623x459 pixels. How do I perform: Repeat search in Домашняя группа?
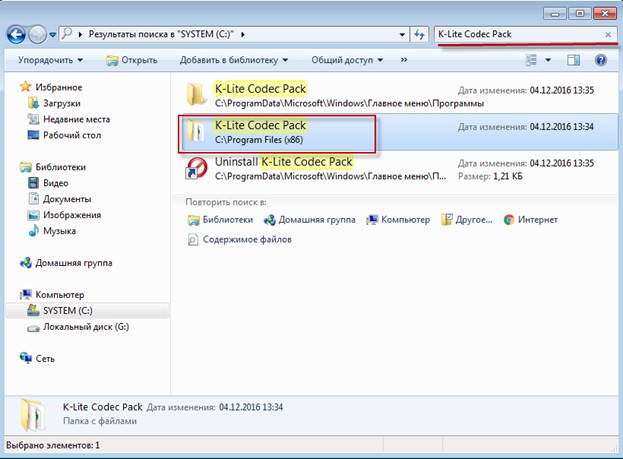310,220
